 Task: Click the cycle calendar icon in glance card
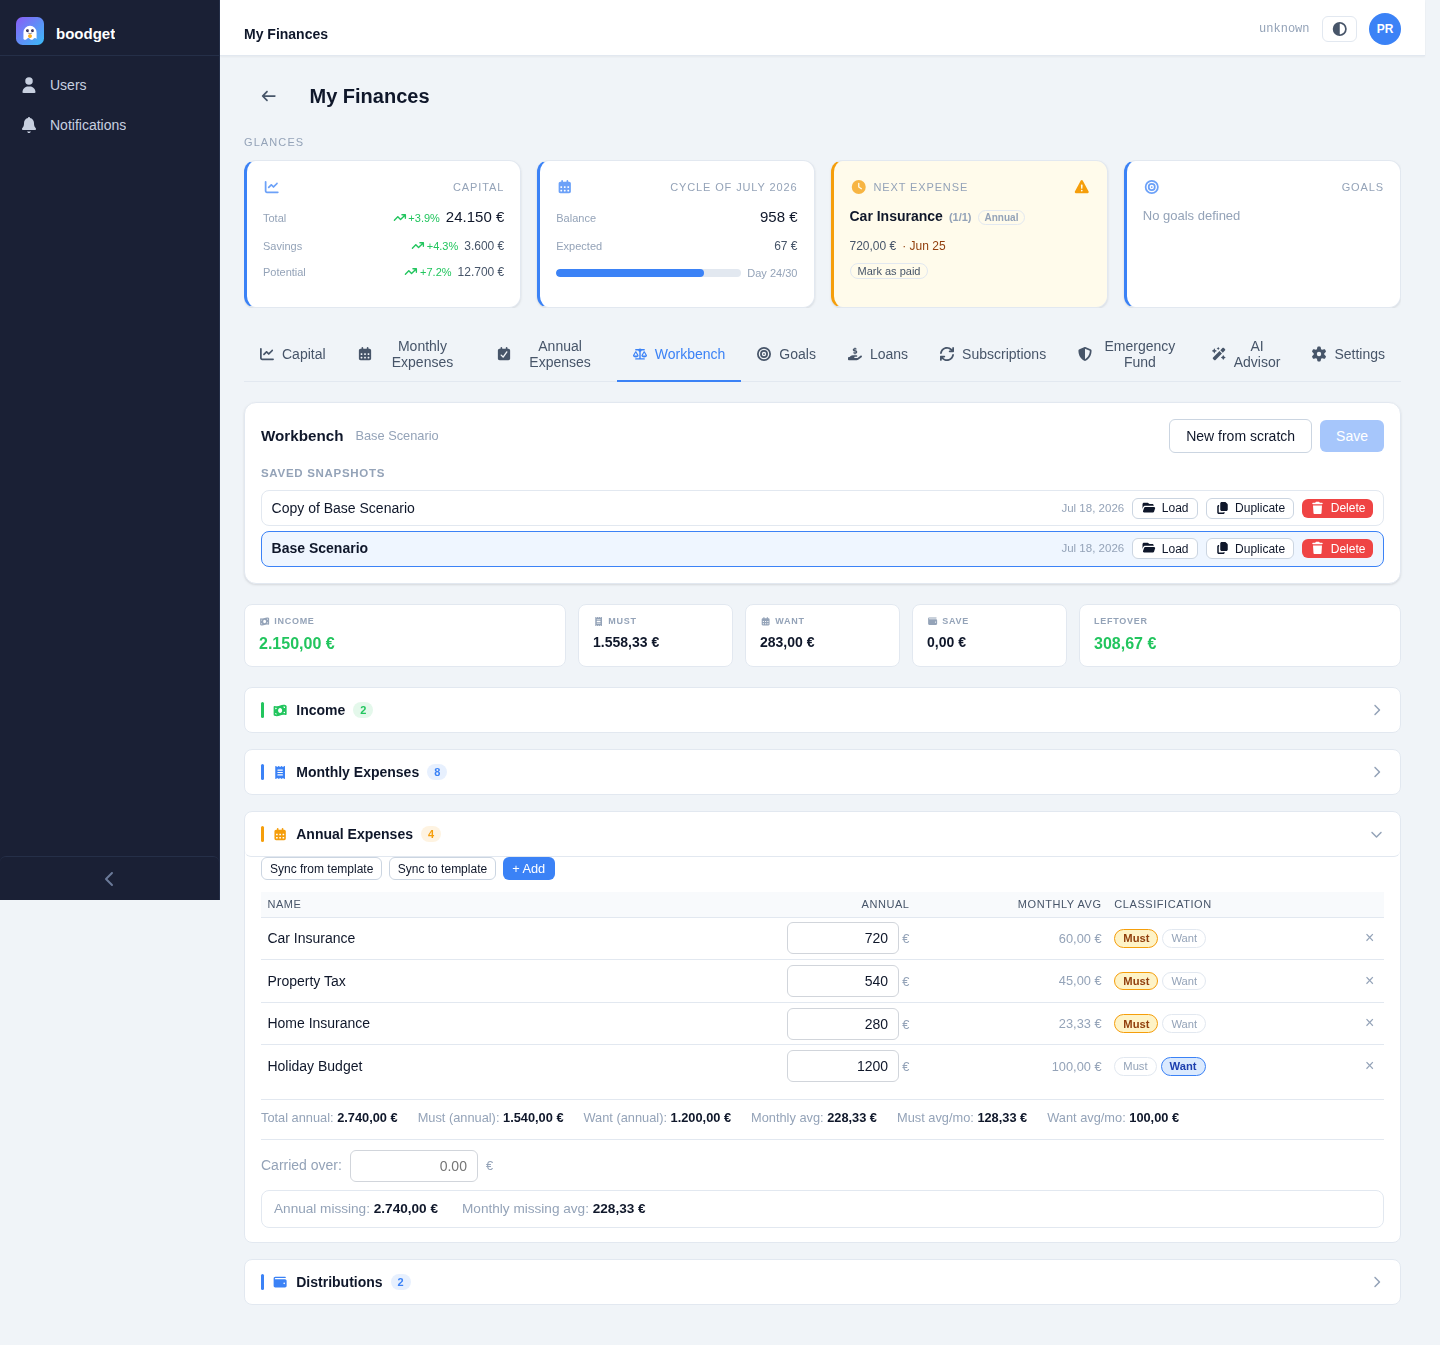tap(565, 187)
